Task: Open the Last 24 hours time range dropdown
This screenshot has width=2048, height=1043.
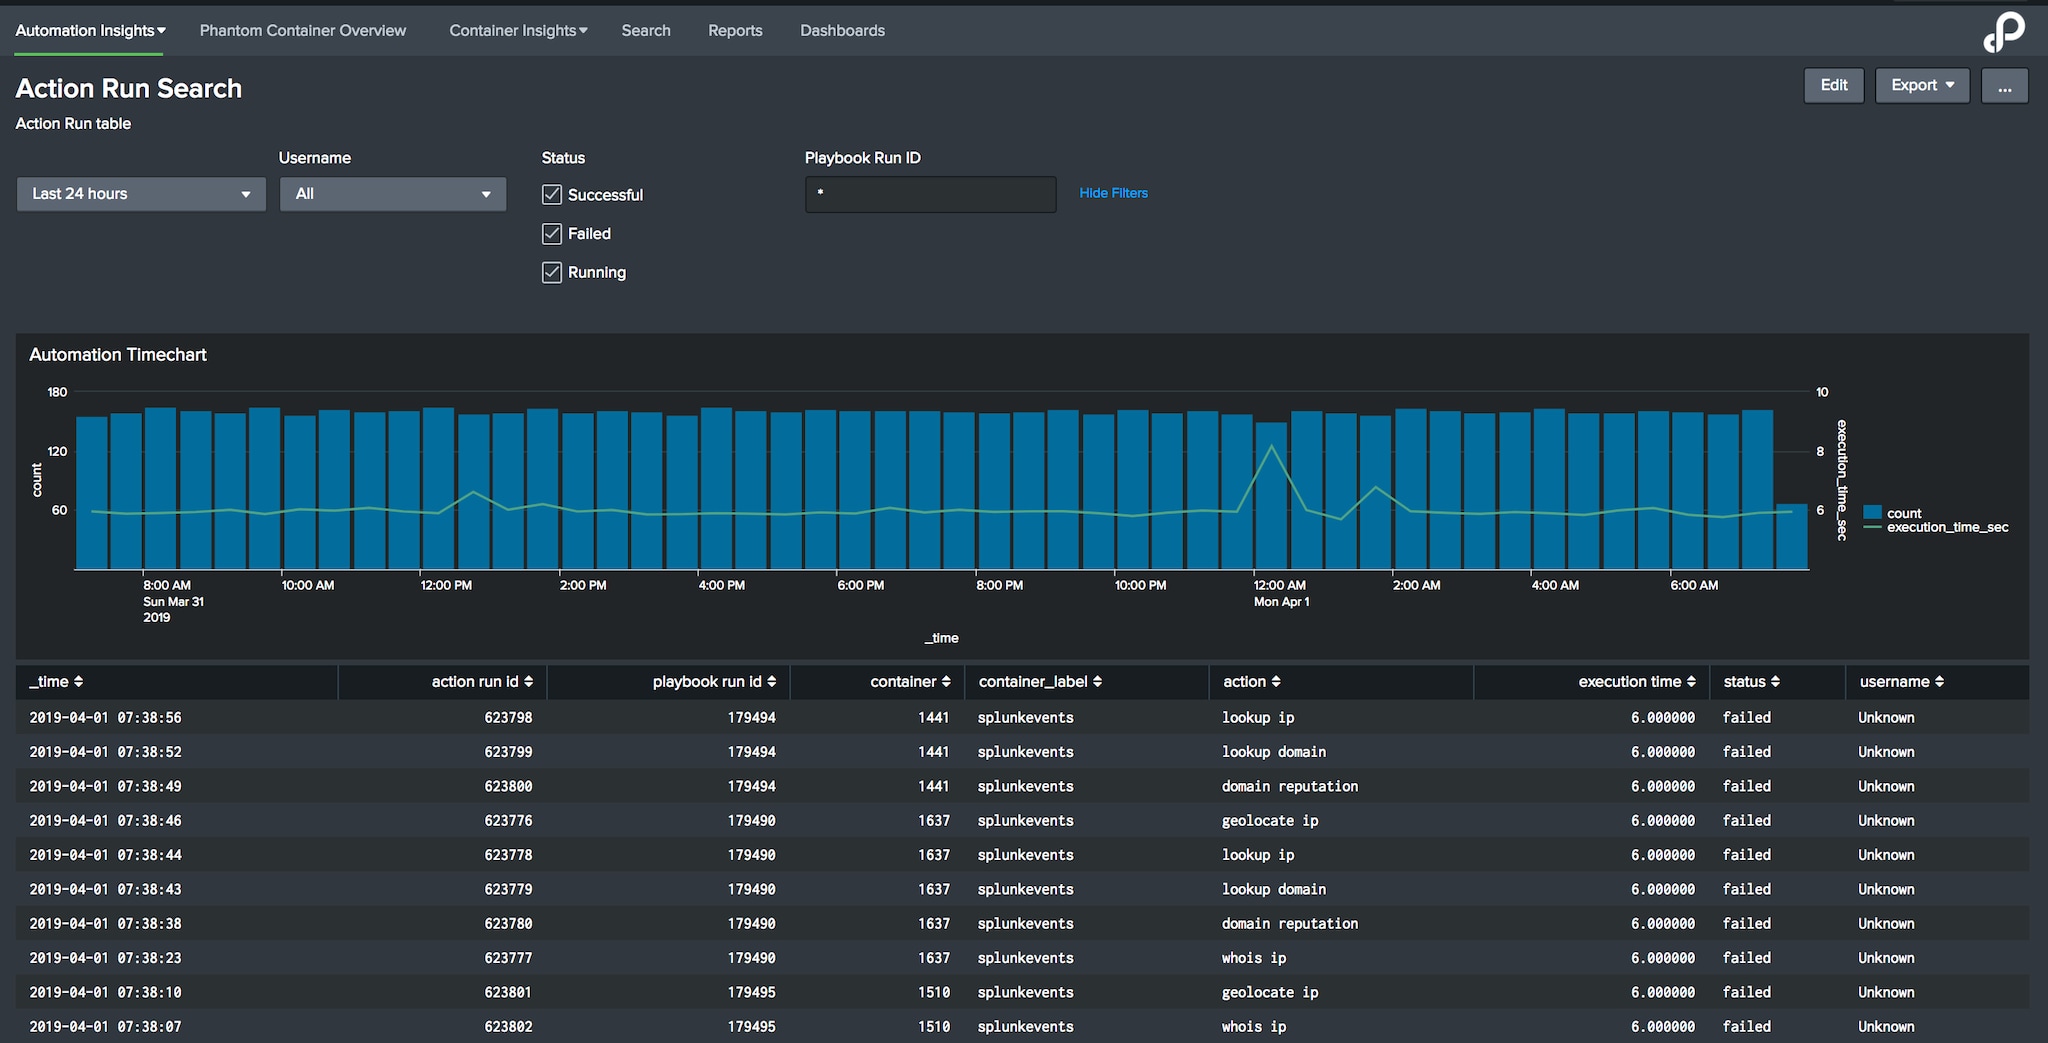Action: click(141, 194)
